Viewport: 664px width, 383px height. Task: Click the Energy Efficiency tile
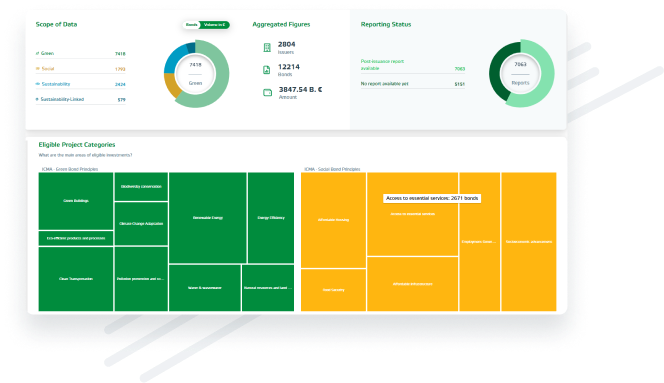pyautogui.click(x=271, y=218)
